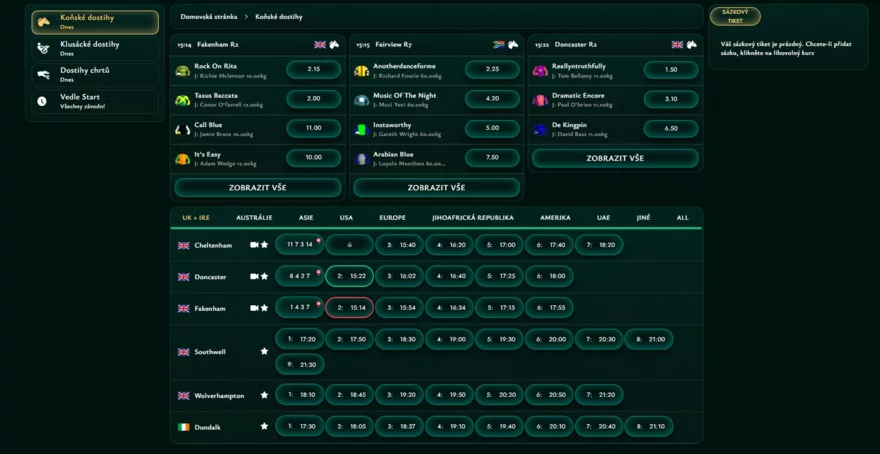Screen dimensions: 880x454
Task: Expand Fairview R7 with Zobrazit vše
Action: [x=436, y=187]
